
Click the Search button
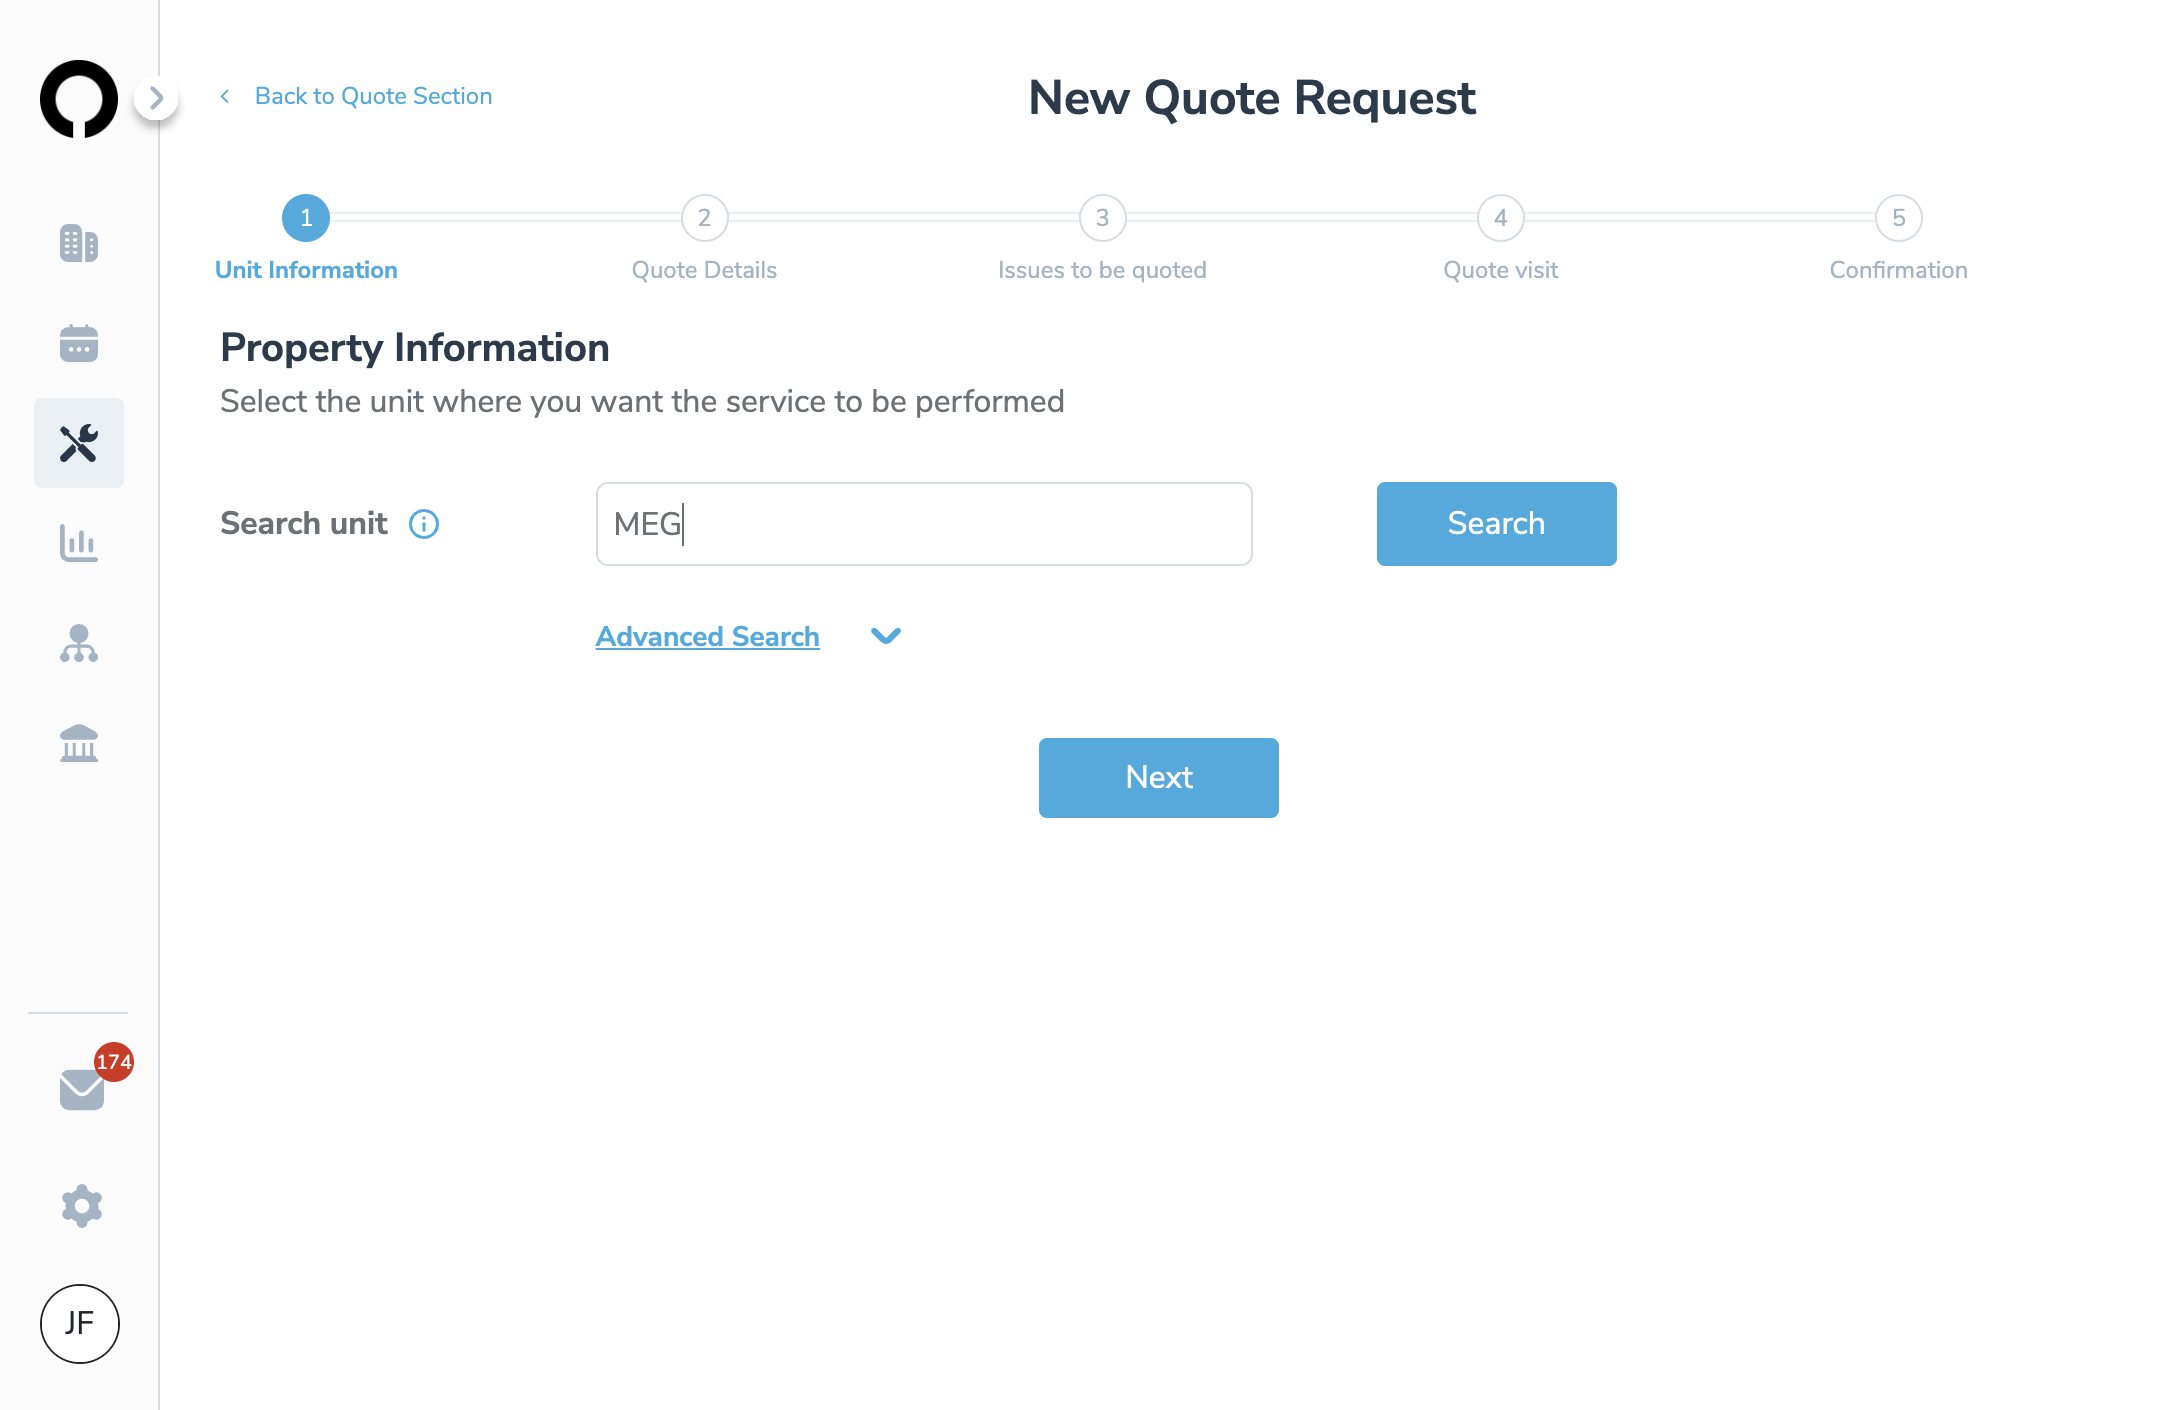pyautogui.click(x=1496, y=524)
